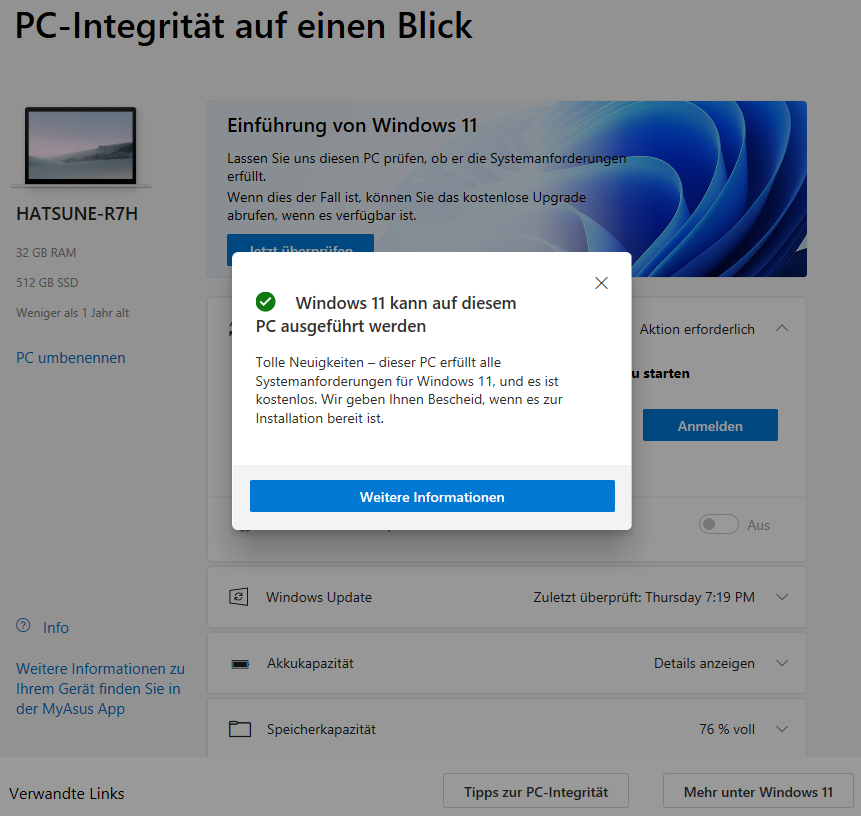Viewport: 861px width, 816px height.
Task: Click the HATSUNE-R7H device name
Action: (x=77, y=214)
